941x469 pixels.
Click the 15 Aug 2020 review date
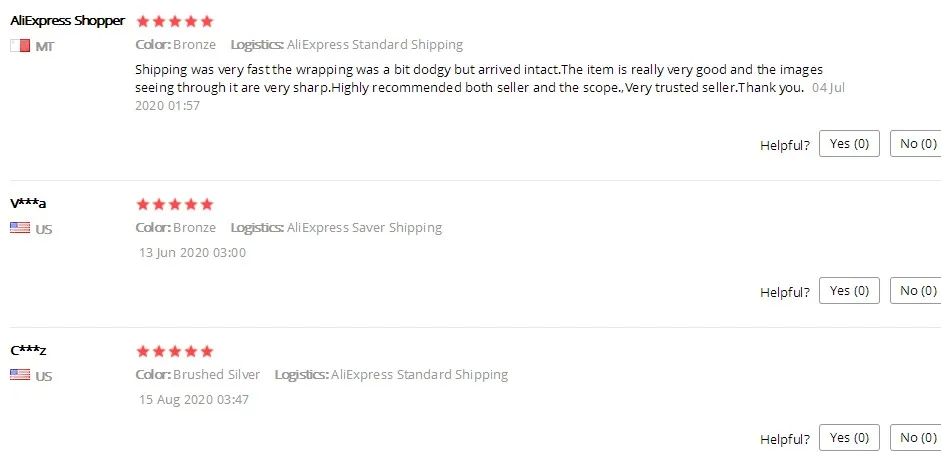[x=194, y=400]
